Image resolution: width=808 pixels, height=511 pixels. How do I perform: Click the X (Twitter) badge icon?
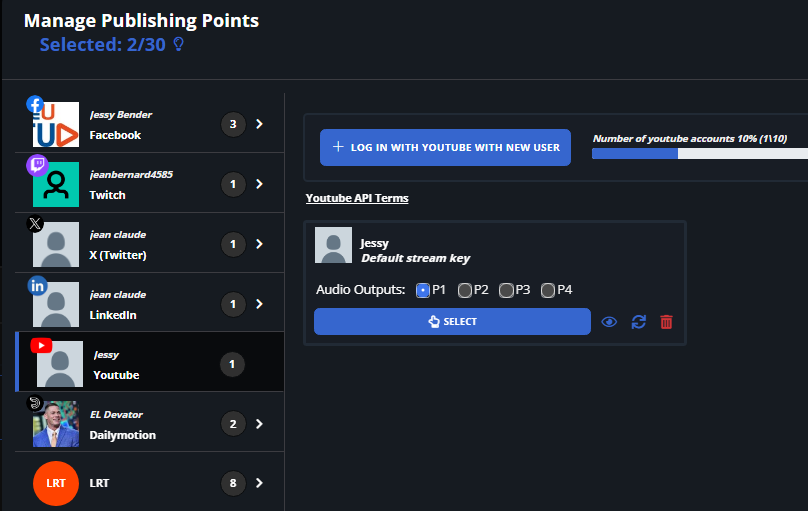(x=36, y=225)
